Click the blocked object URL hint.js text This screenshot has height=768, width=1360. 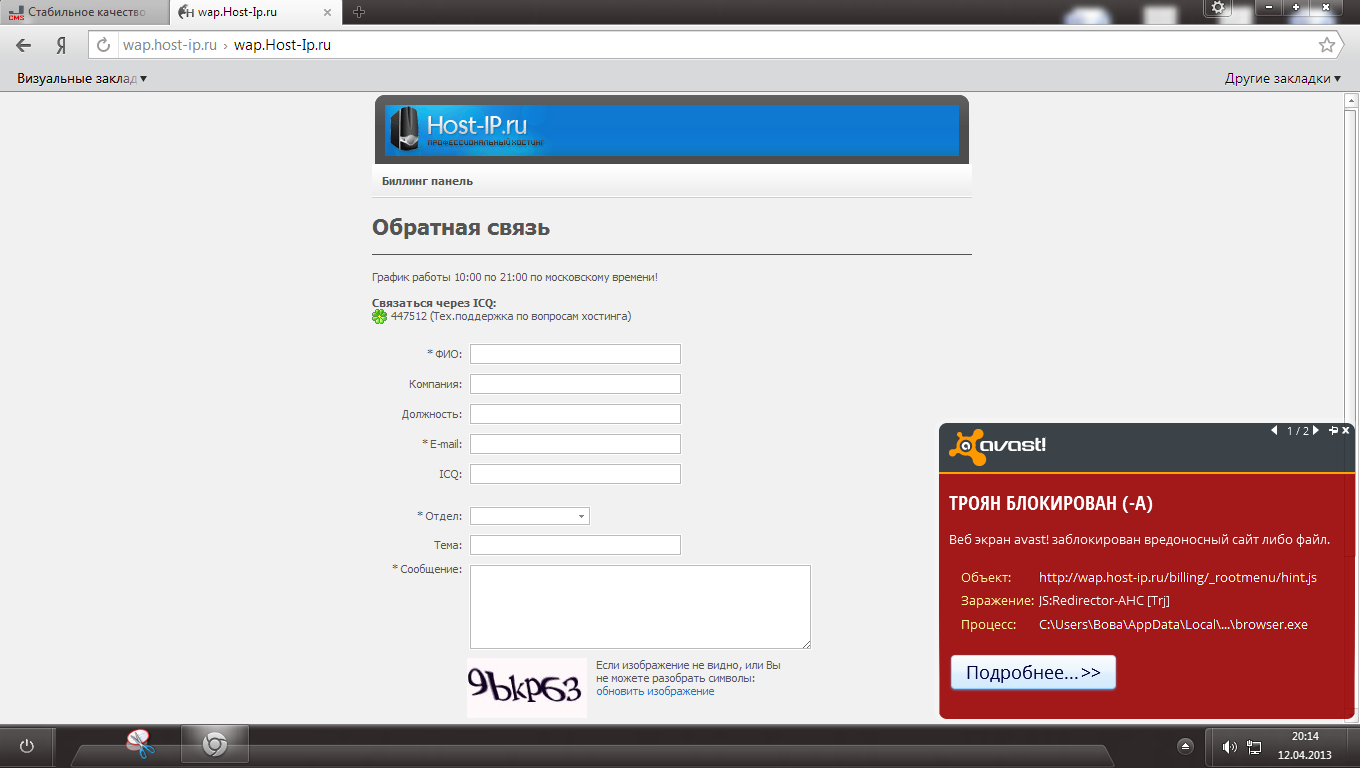(1178, 577)
